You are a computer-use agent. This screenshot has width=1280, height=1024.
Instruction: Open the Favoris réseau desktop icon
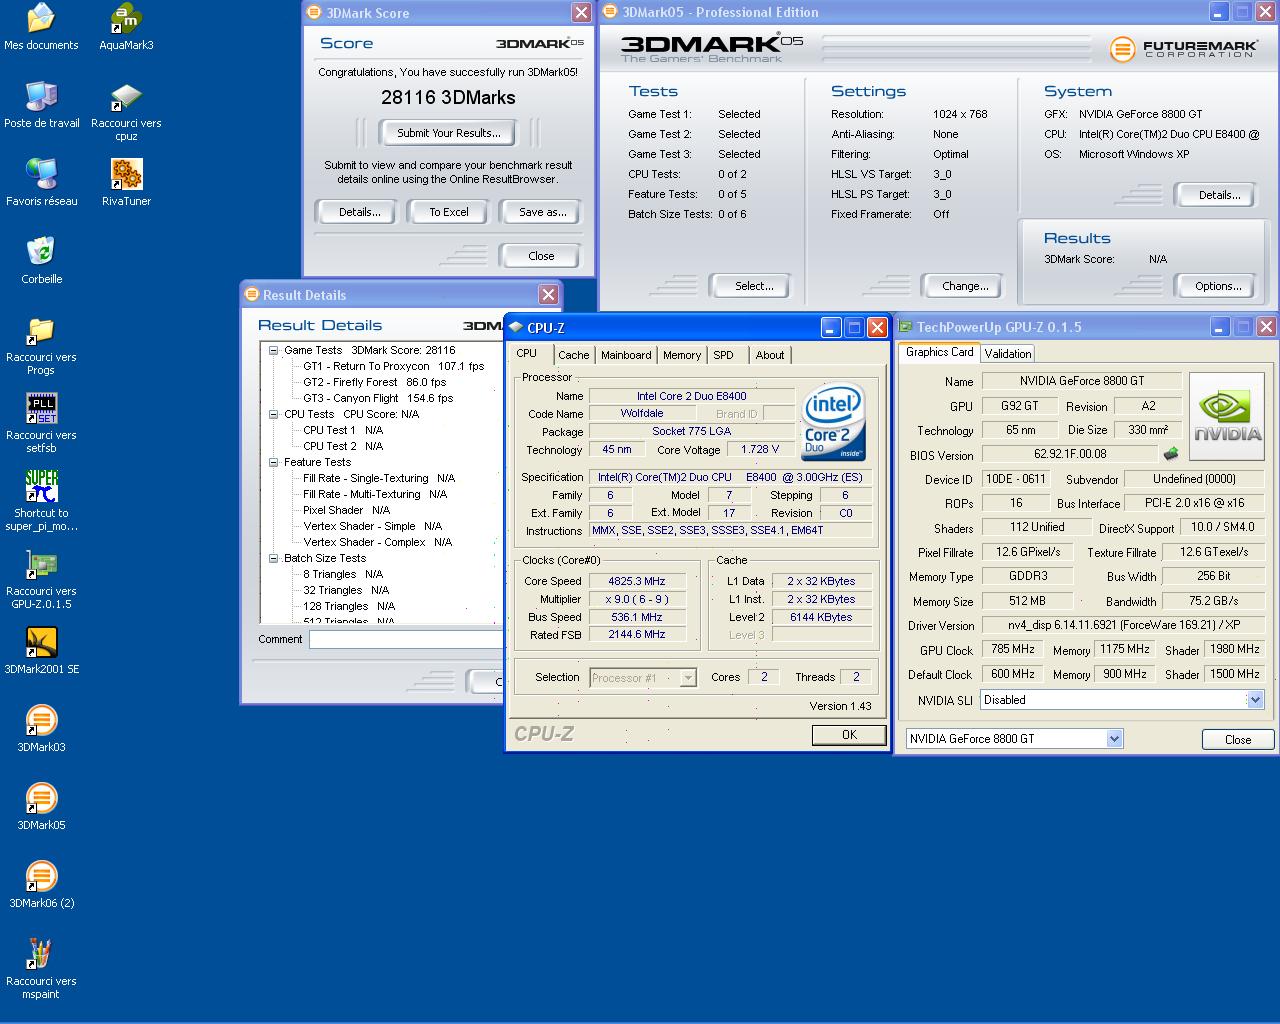coord(41,183)
